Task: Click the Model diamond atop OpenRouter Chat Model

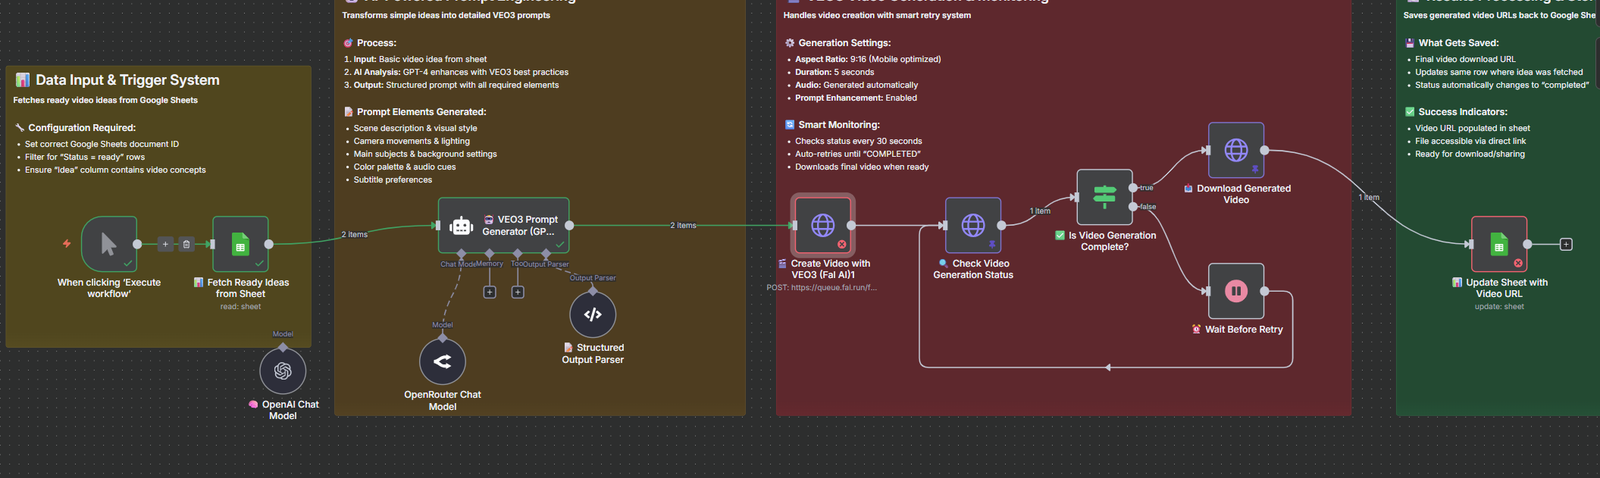Action: coord(442,339)
